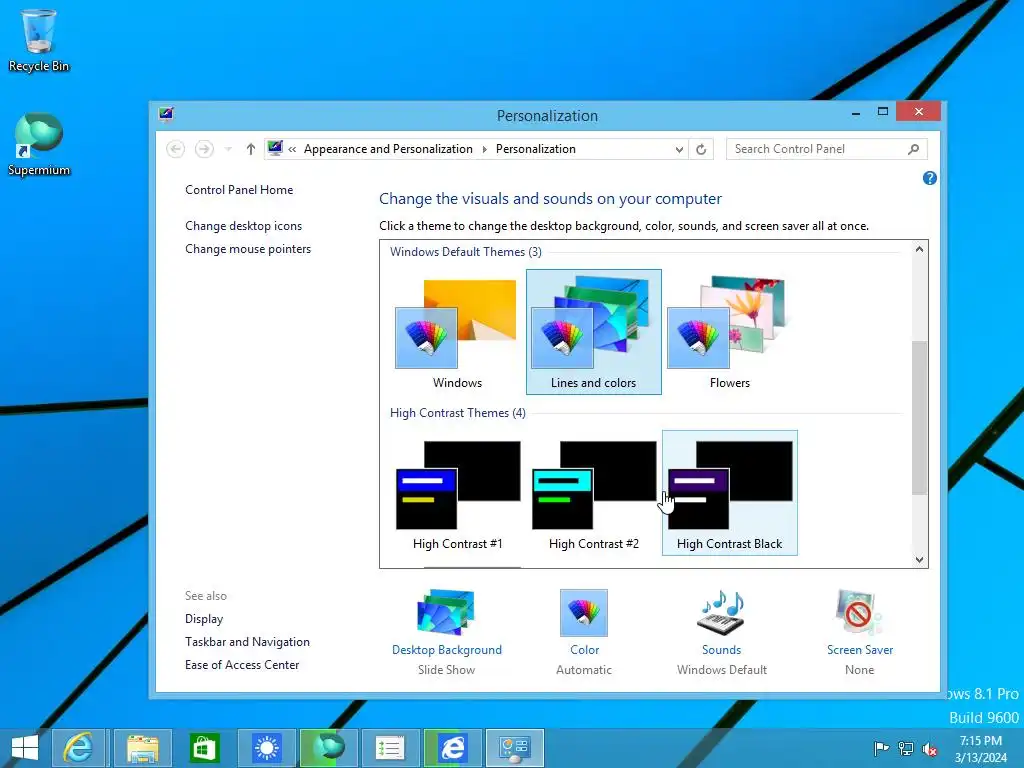This screenshot has width=1024, height=768.
Task: Open the address bar history dropdown
Action: coord(679,150)
